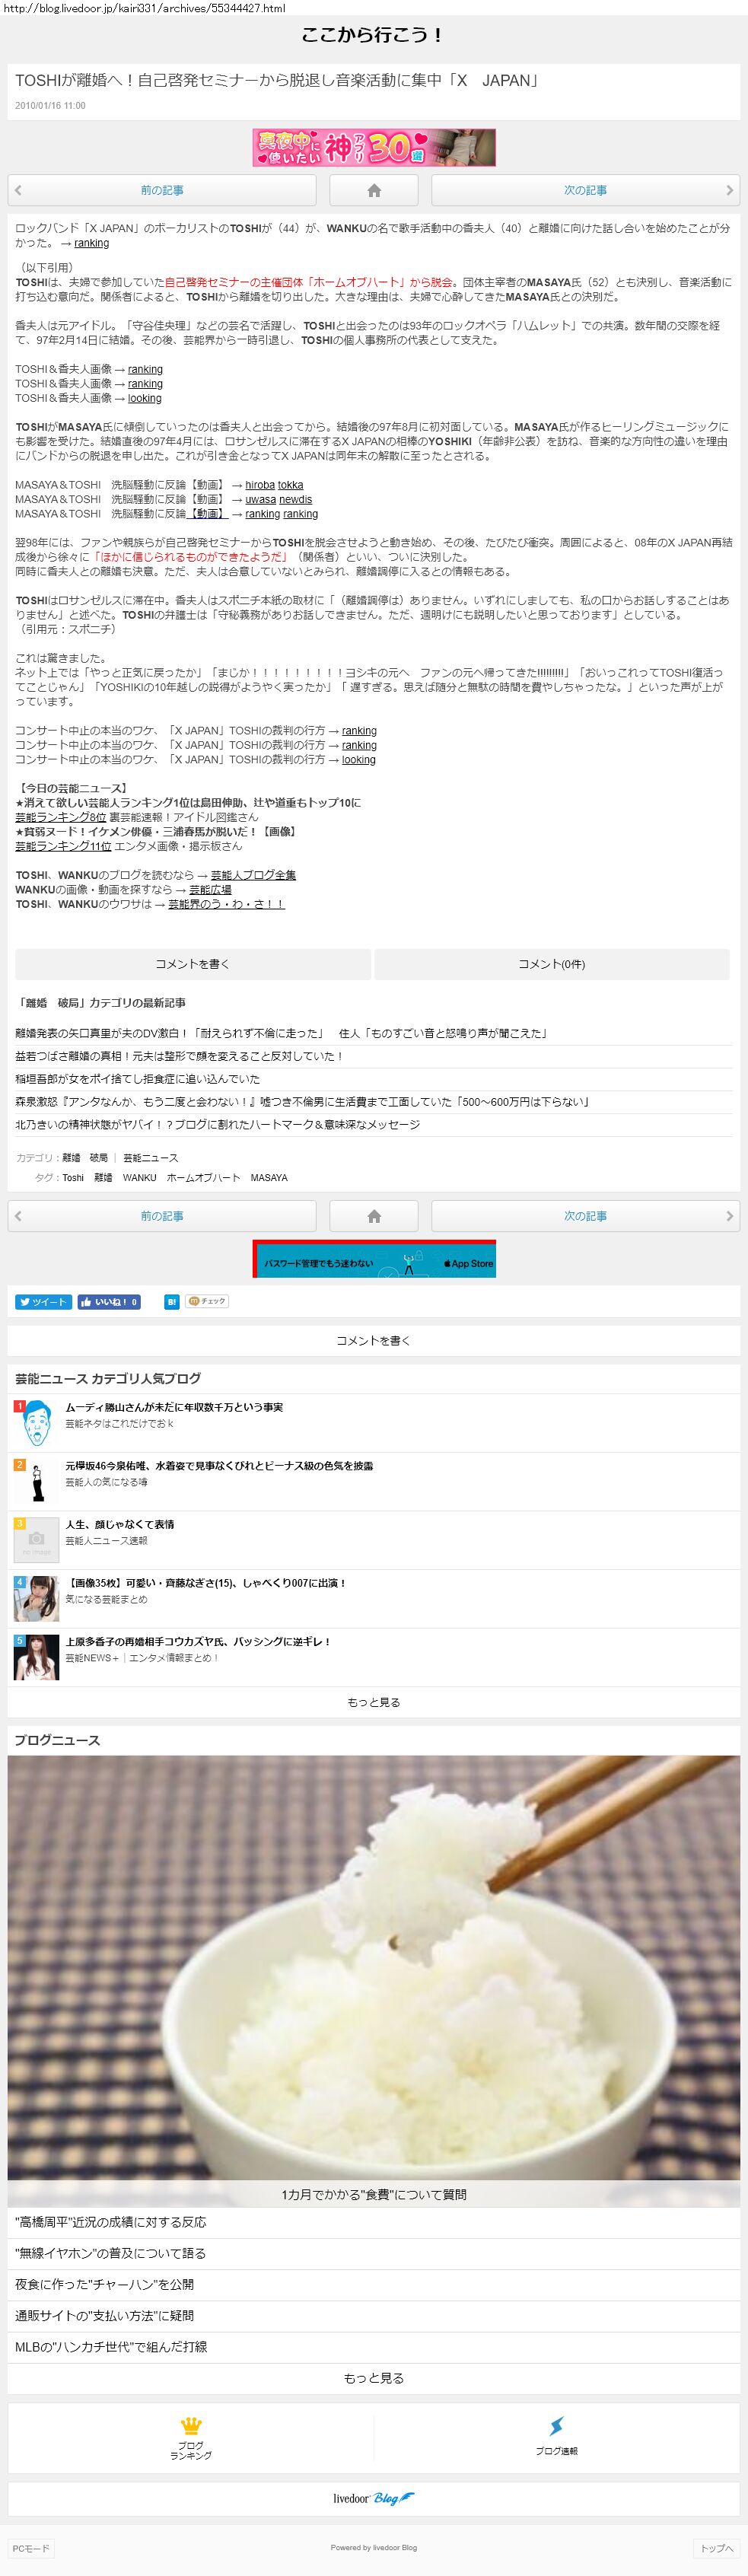This screenshot has width=748, height=2576.
Task: Select the コメントを書く tab below the article
Action: coord(192,964)
